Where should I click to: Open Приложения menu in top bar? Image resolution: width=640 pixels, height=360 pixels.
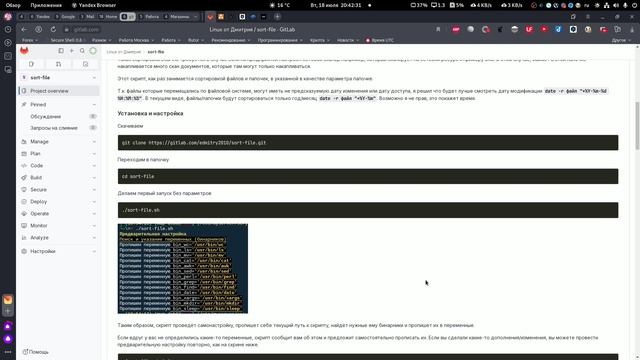46,5
